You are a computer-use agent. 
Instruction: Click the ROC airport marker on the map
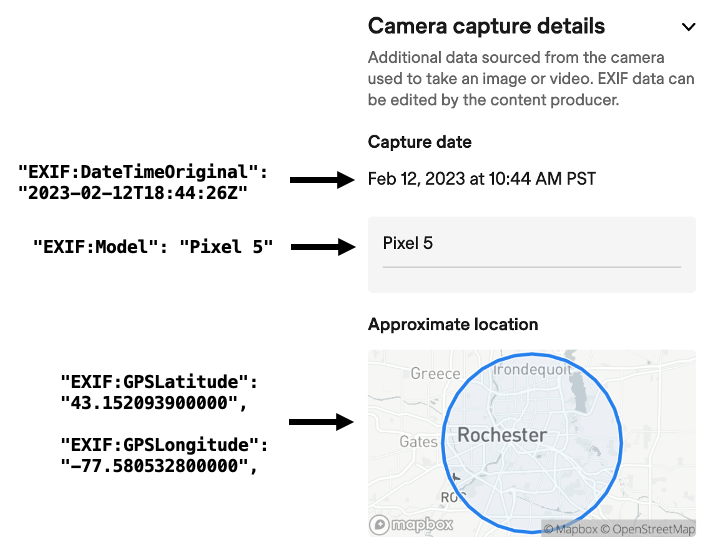point(451,496)
